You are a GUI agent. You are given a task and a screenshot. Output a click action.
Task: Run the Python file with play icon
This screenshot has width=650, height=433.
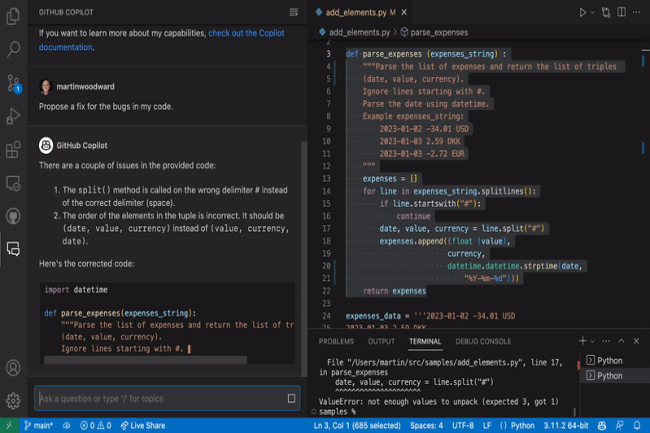coord(582,12)
